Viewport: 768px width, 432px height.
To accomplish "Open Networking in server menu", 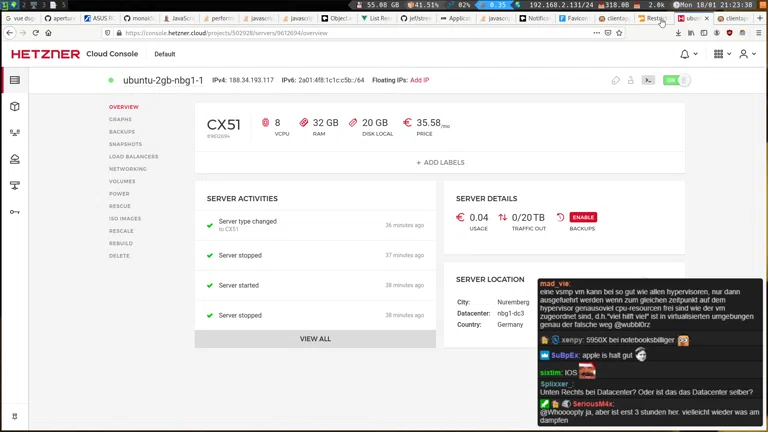I will click(x=128, y=169).
